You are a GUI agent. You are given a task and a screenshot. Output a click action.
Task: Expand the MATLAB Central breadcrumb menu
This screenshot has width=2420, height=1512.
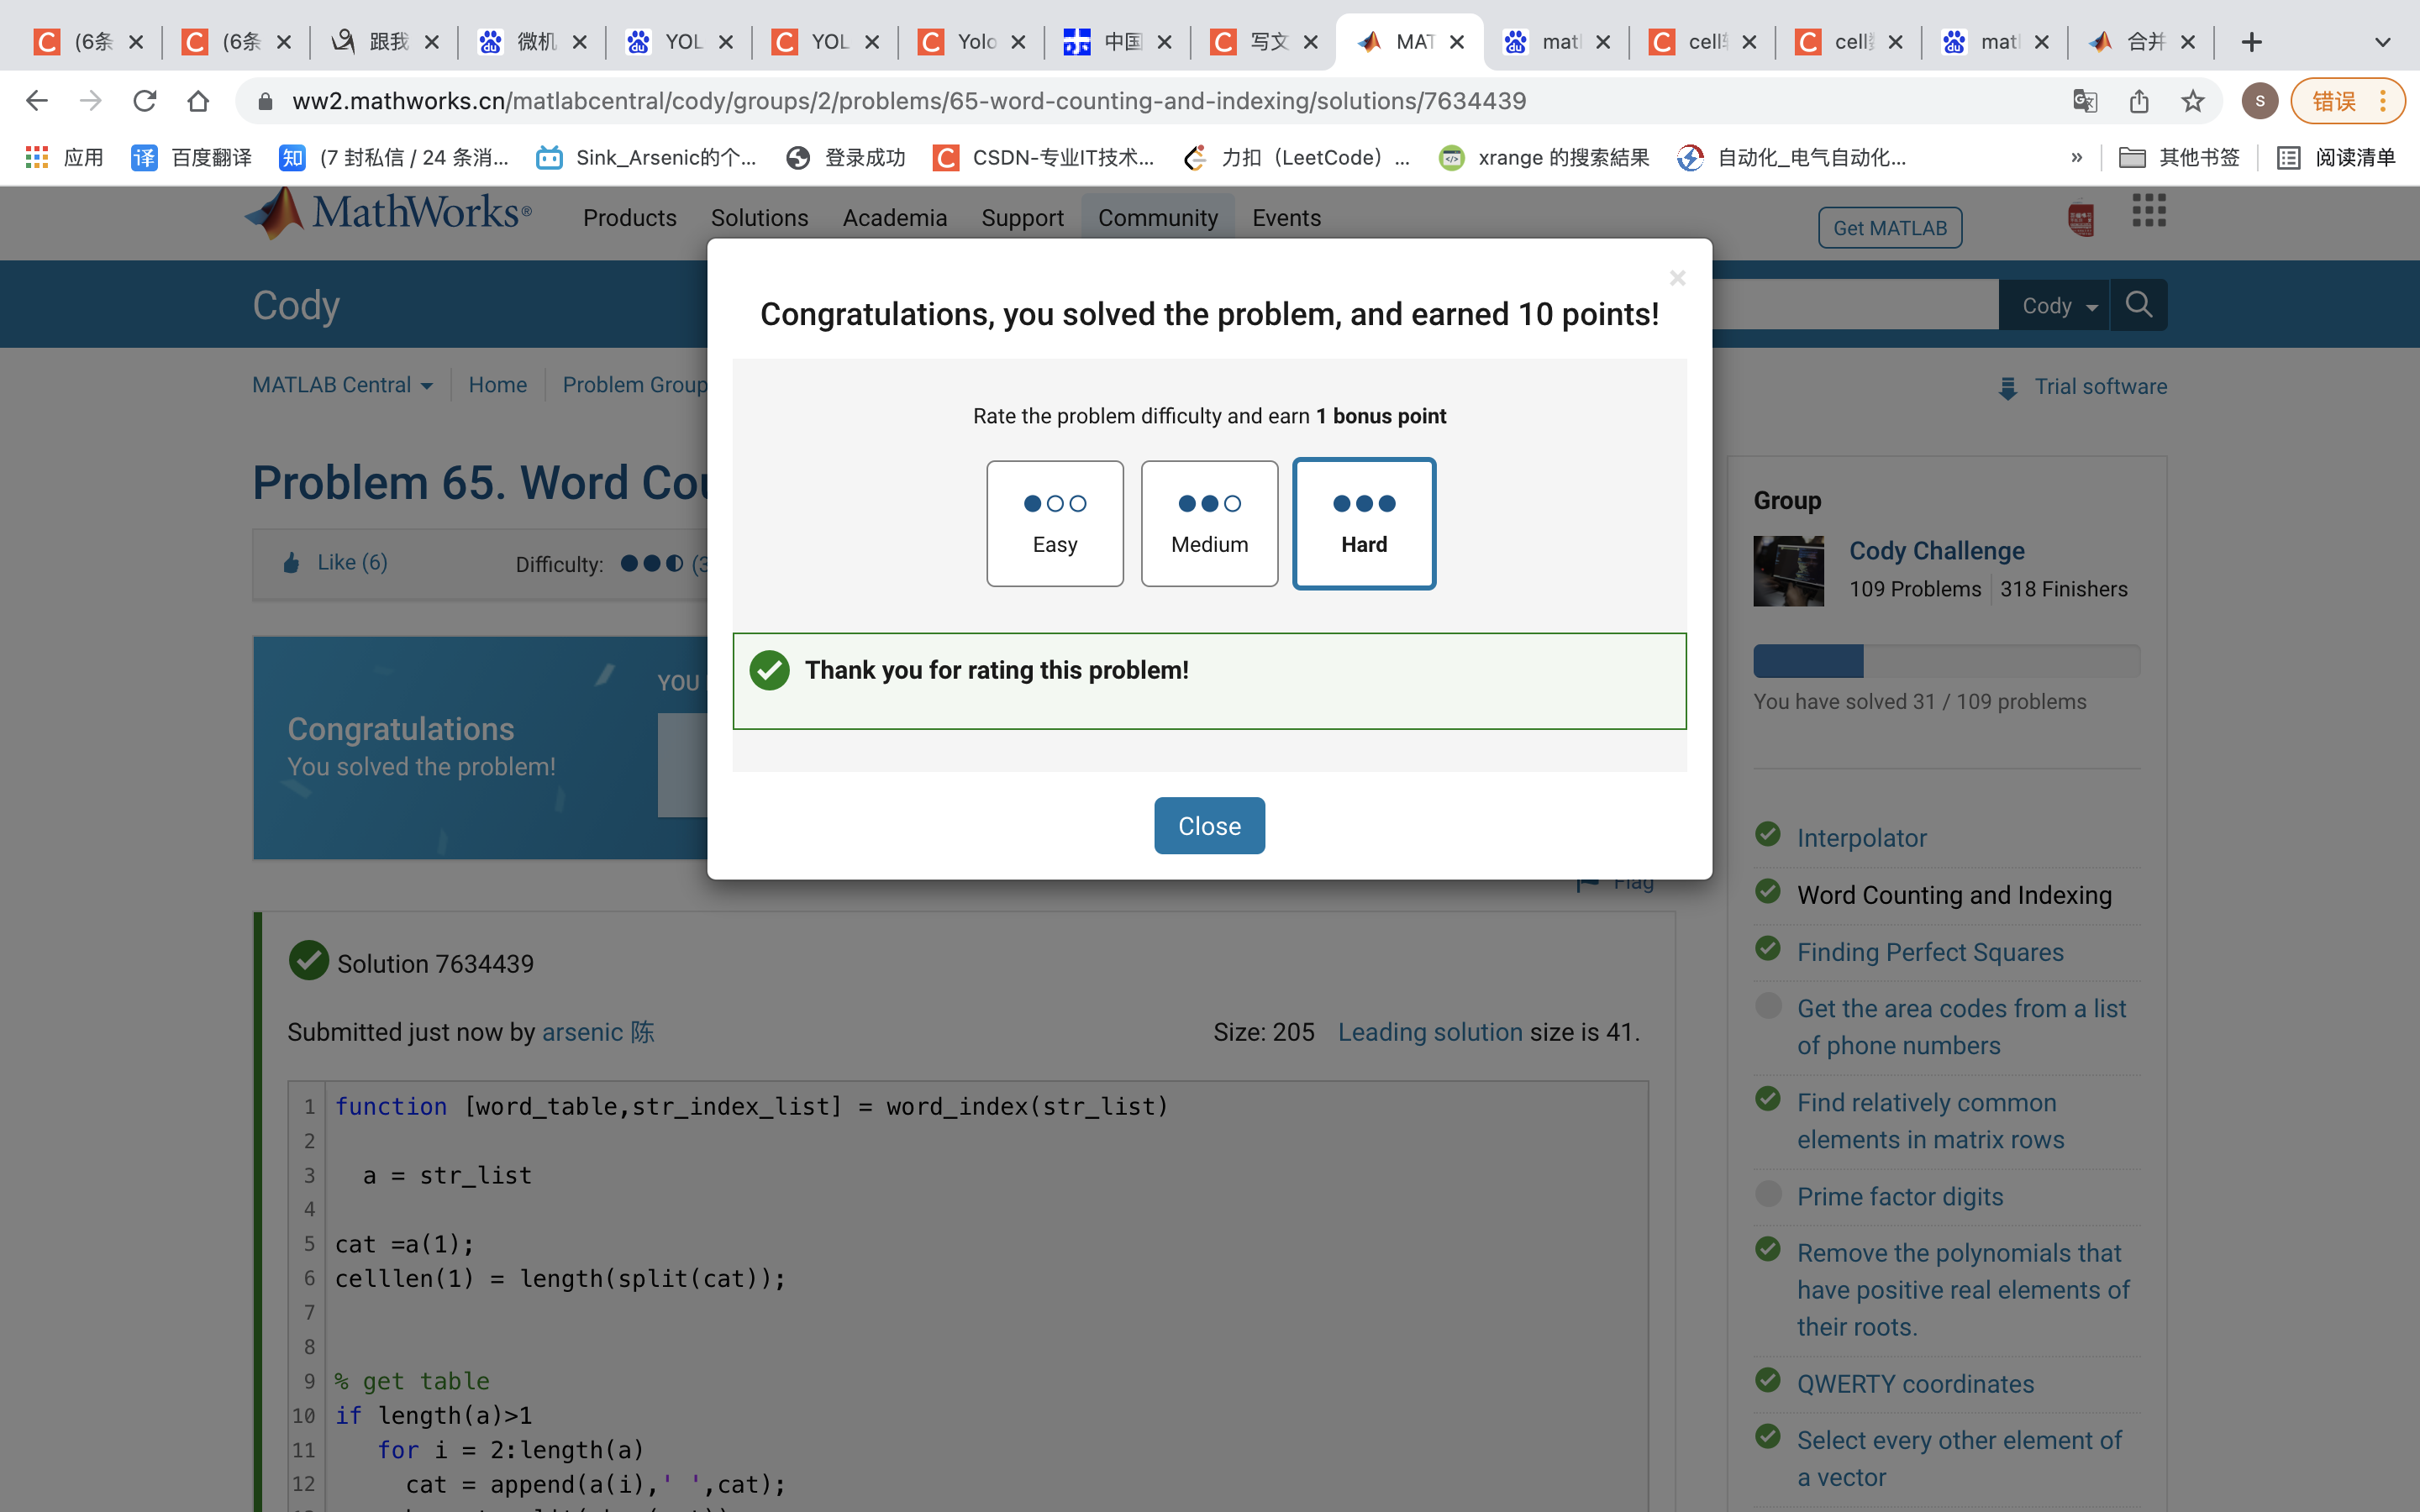[428, 385]
